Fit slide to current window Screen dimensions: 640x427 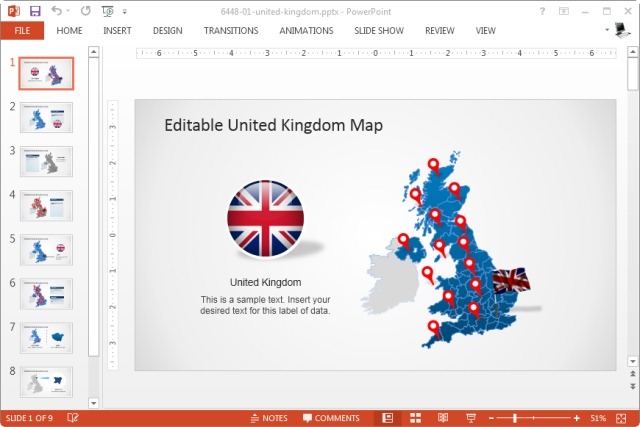point(621,418)
